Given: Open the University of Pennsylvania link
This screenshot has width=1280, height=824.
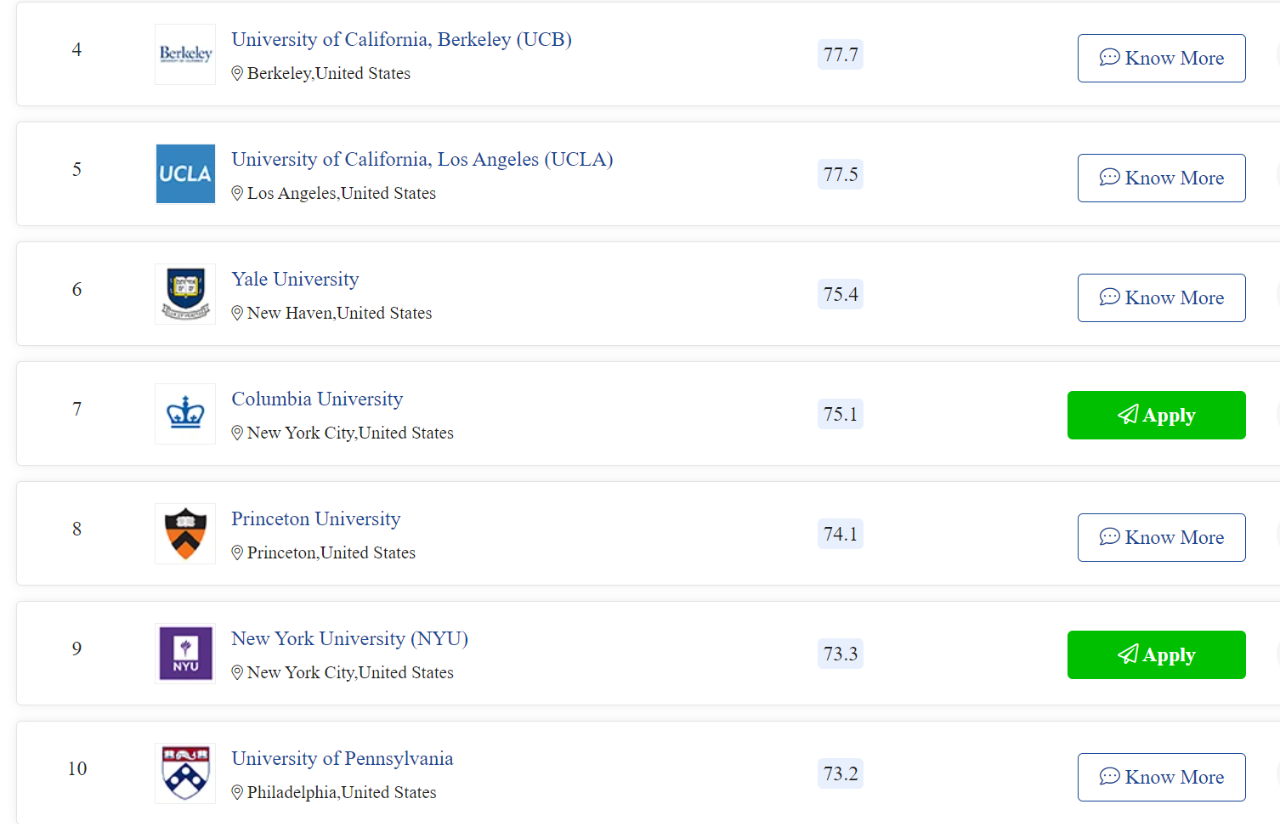Looking at the screenshot, I should coord(342,758).
